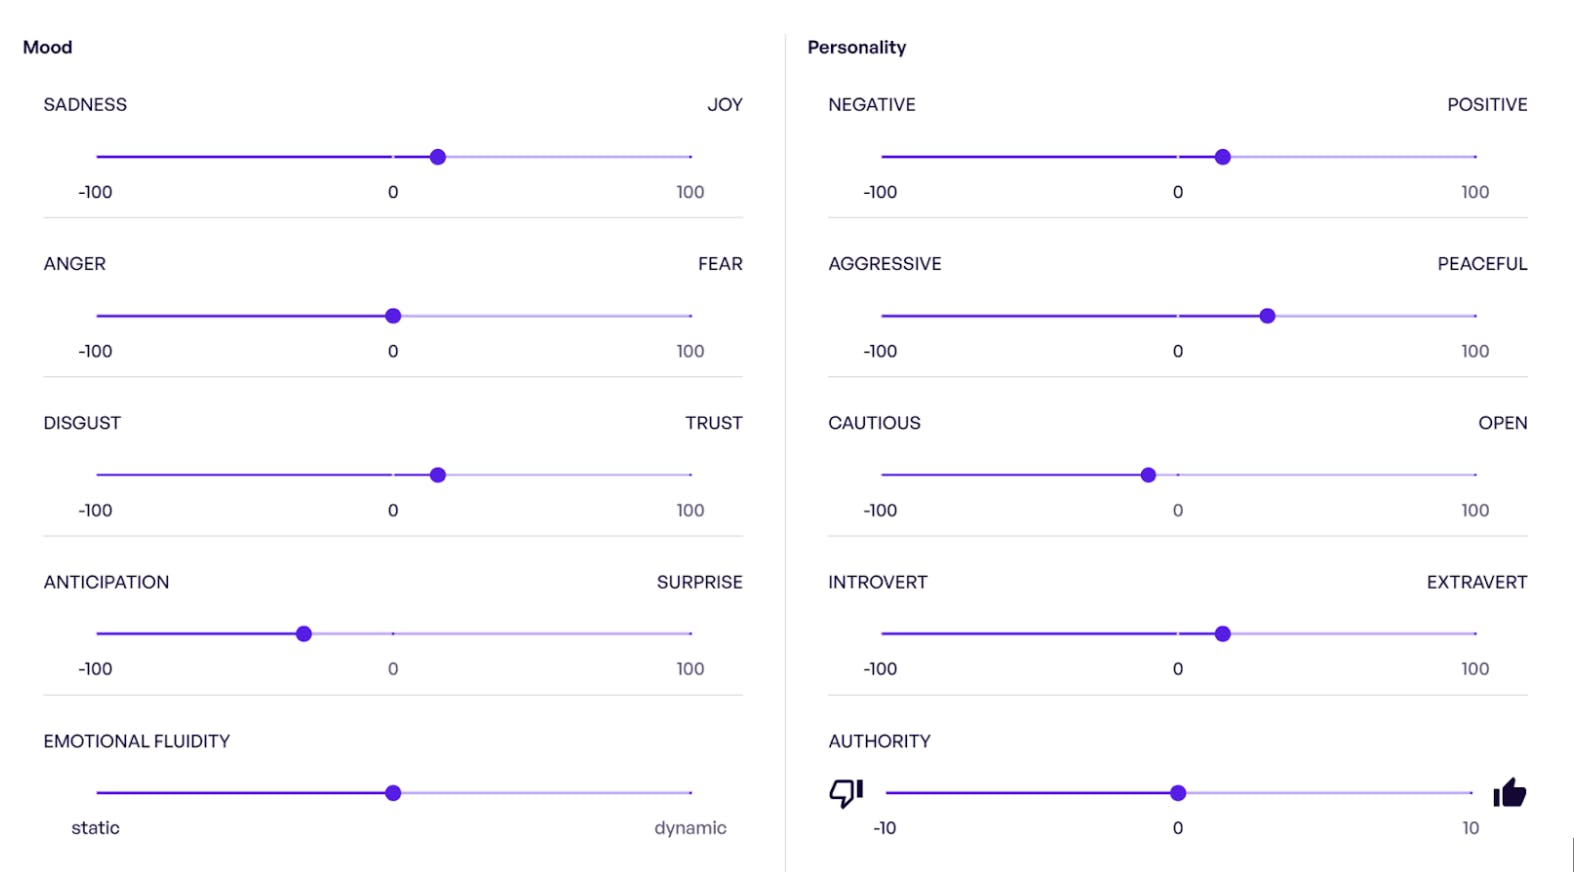1574x872 pixels.
Task: Click the Negative–Positive slider handle
Action: coord(1222,157)
